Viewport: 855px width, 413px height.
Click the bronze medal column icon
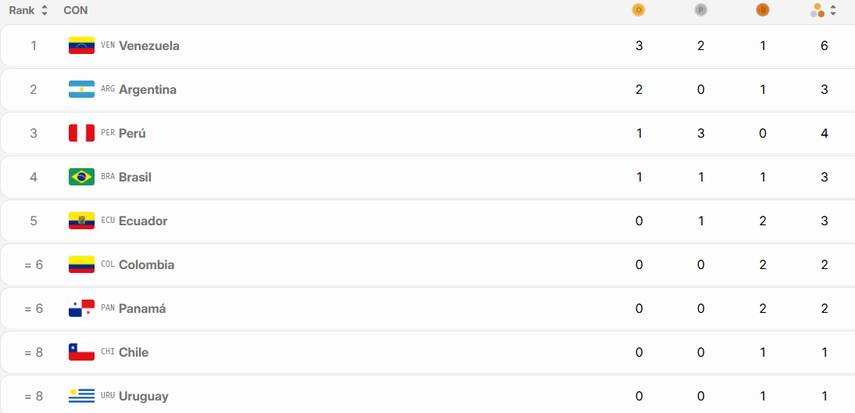click(x=762, y=10)
